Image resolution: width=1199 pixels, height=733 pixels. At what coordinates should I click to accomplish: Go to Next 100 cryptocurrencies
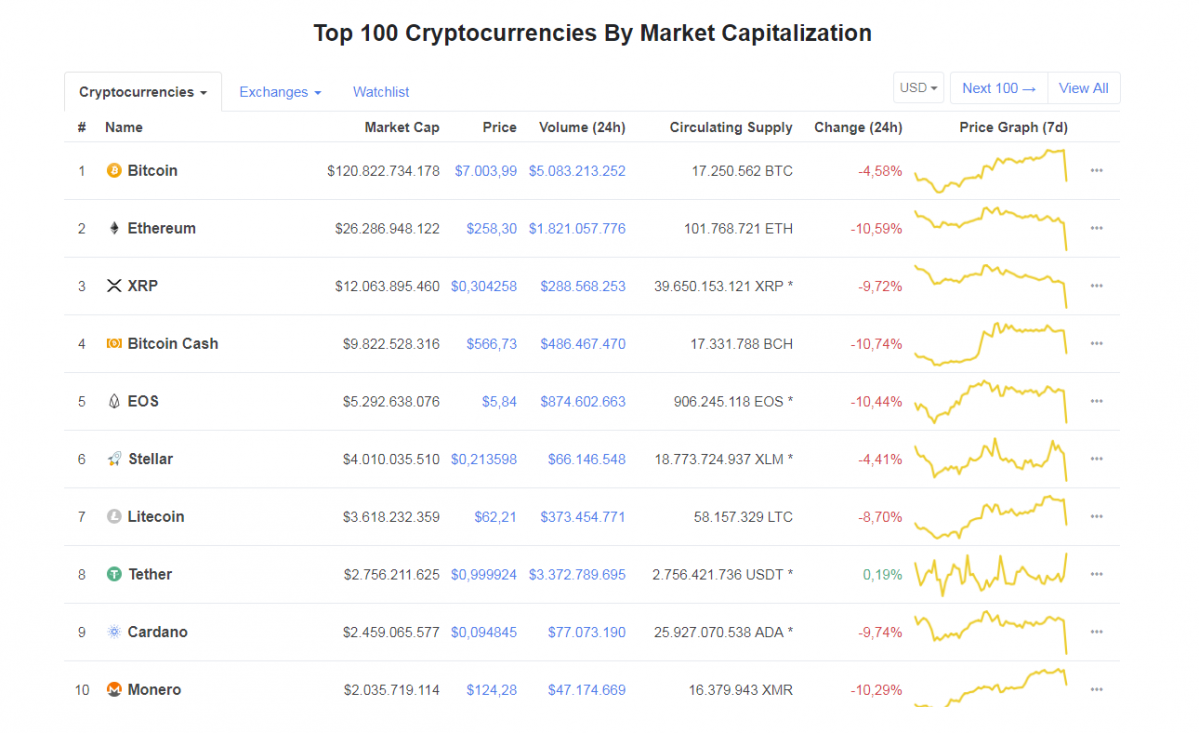(998, 88)
